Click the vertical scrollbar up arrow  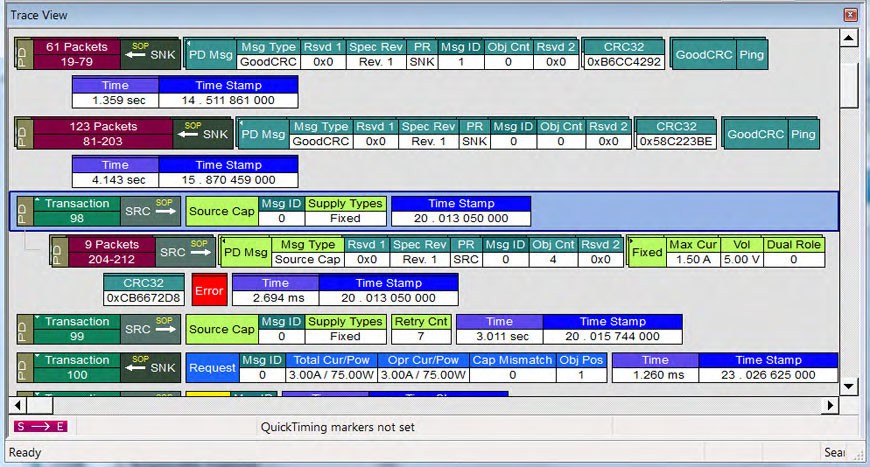849,38
